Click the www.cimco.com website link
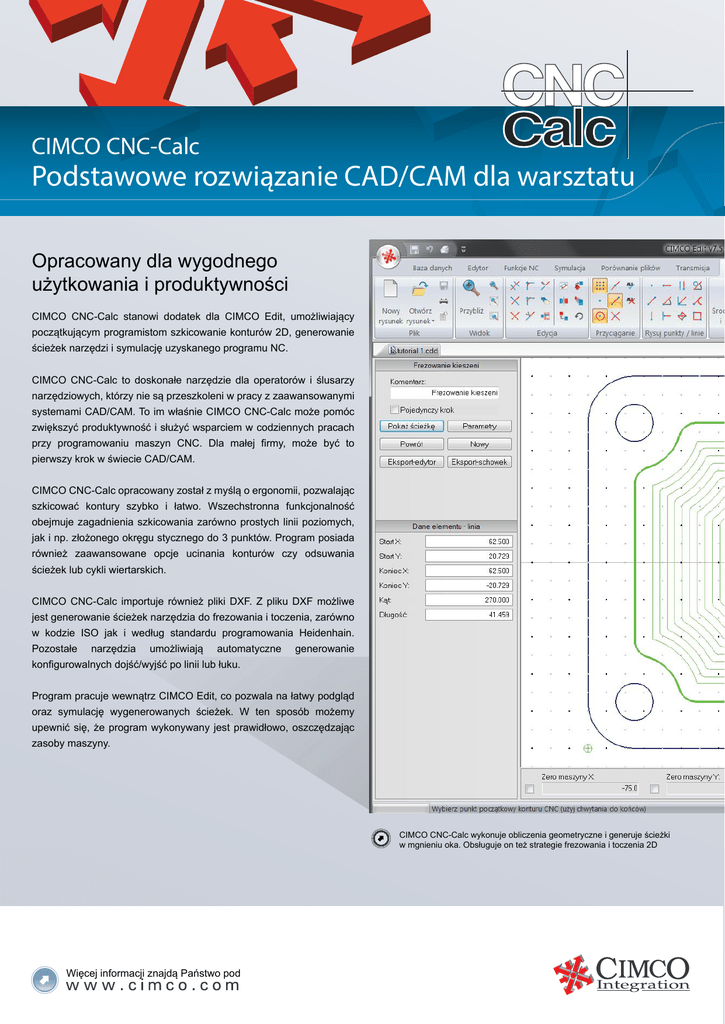The height and width of the screenshot is (1024, 725). pos(153,985)
